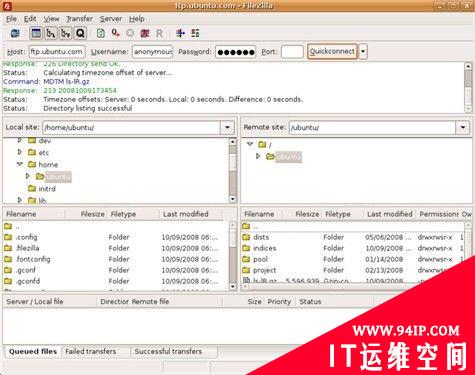Open the Quickconnect history dropdown arrow
The width and height of the screenshot is (475, 375).
tap(363, 52)
